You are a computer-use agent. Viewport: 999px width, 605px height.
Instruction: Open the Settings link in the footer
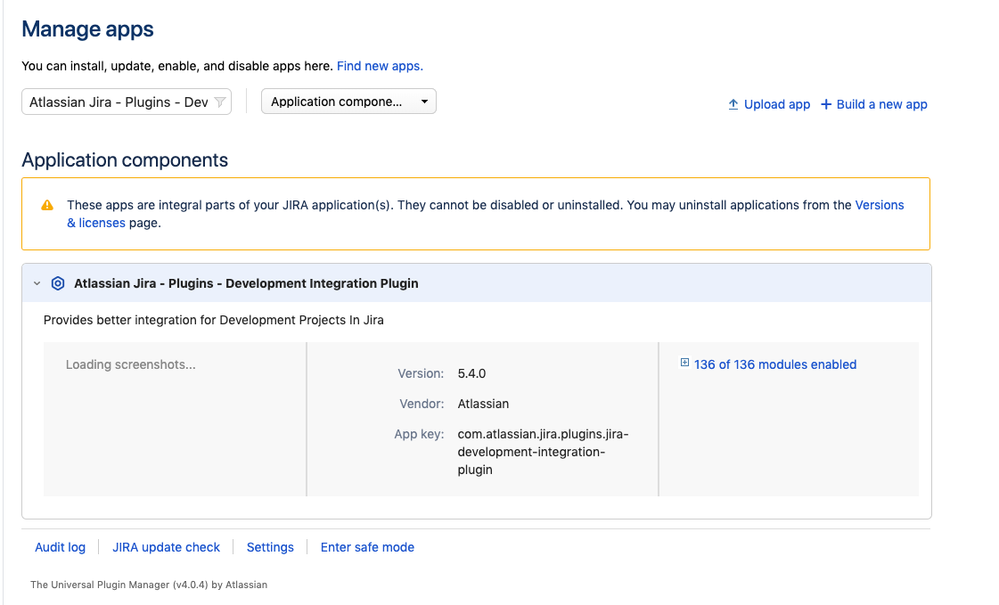pyautogui.click(x=270, y=547)
